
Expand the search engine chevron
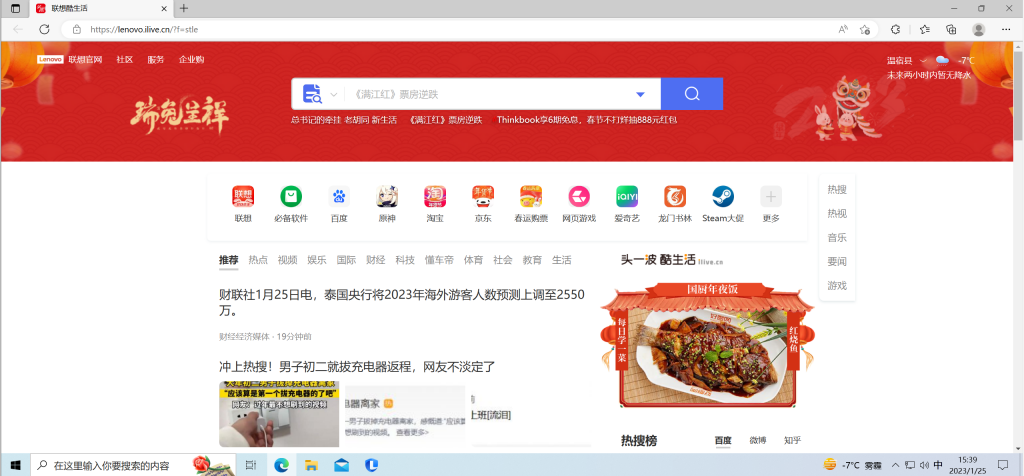334,95
